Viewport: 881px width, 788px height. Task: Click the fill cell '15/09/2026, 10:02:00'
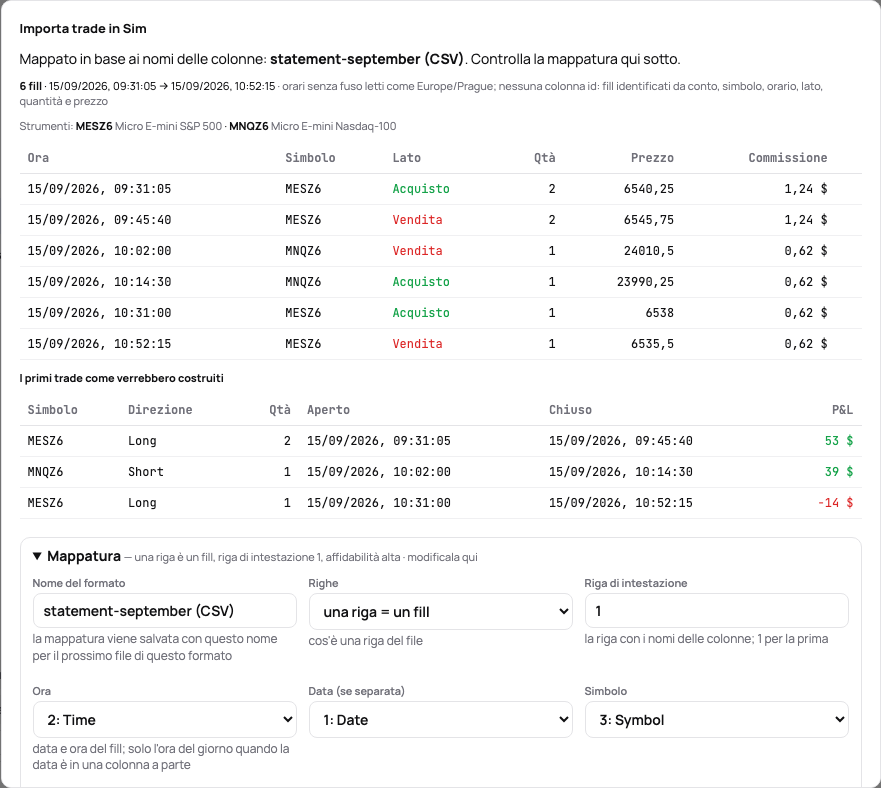click(99, 251)
